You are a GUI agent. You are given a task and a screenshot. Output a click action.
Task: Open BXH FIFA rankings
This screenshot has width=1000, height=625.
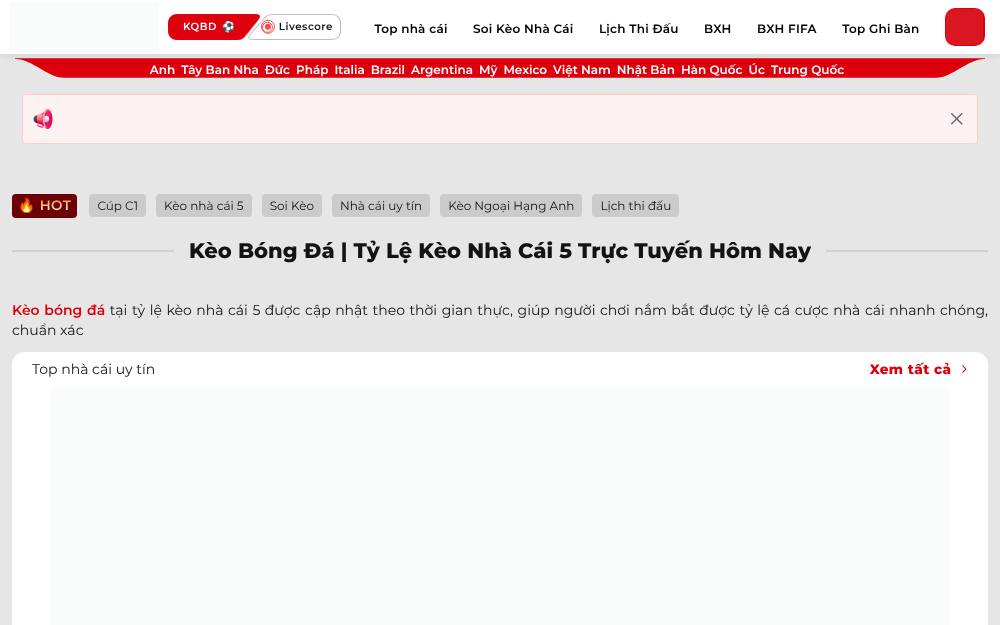[786, 29]
